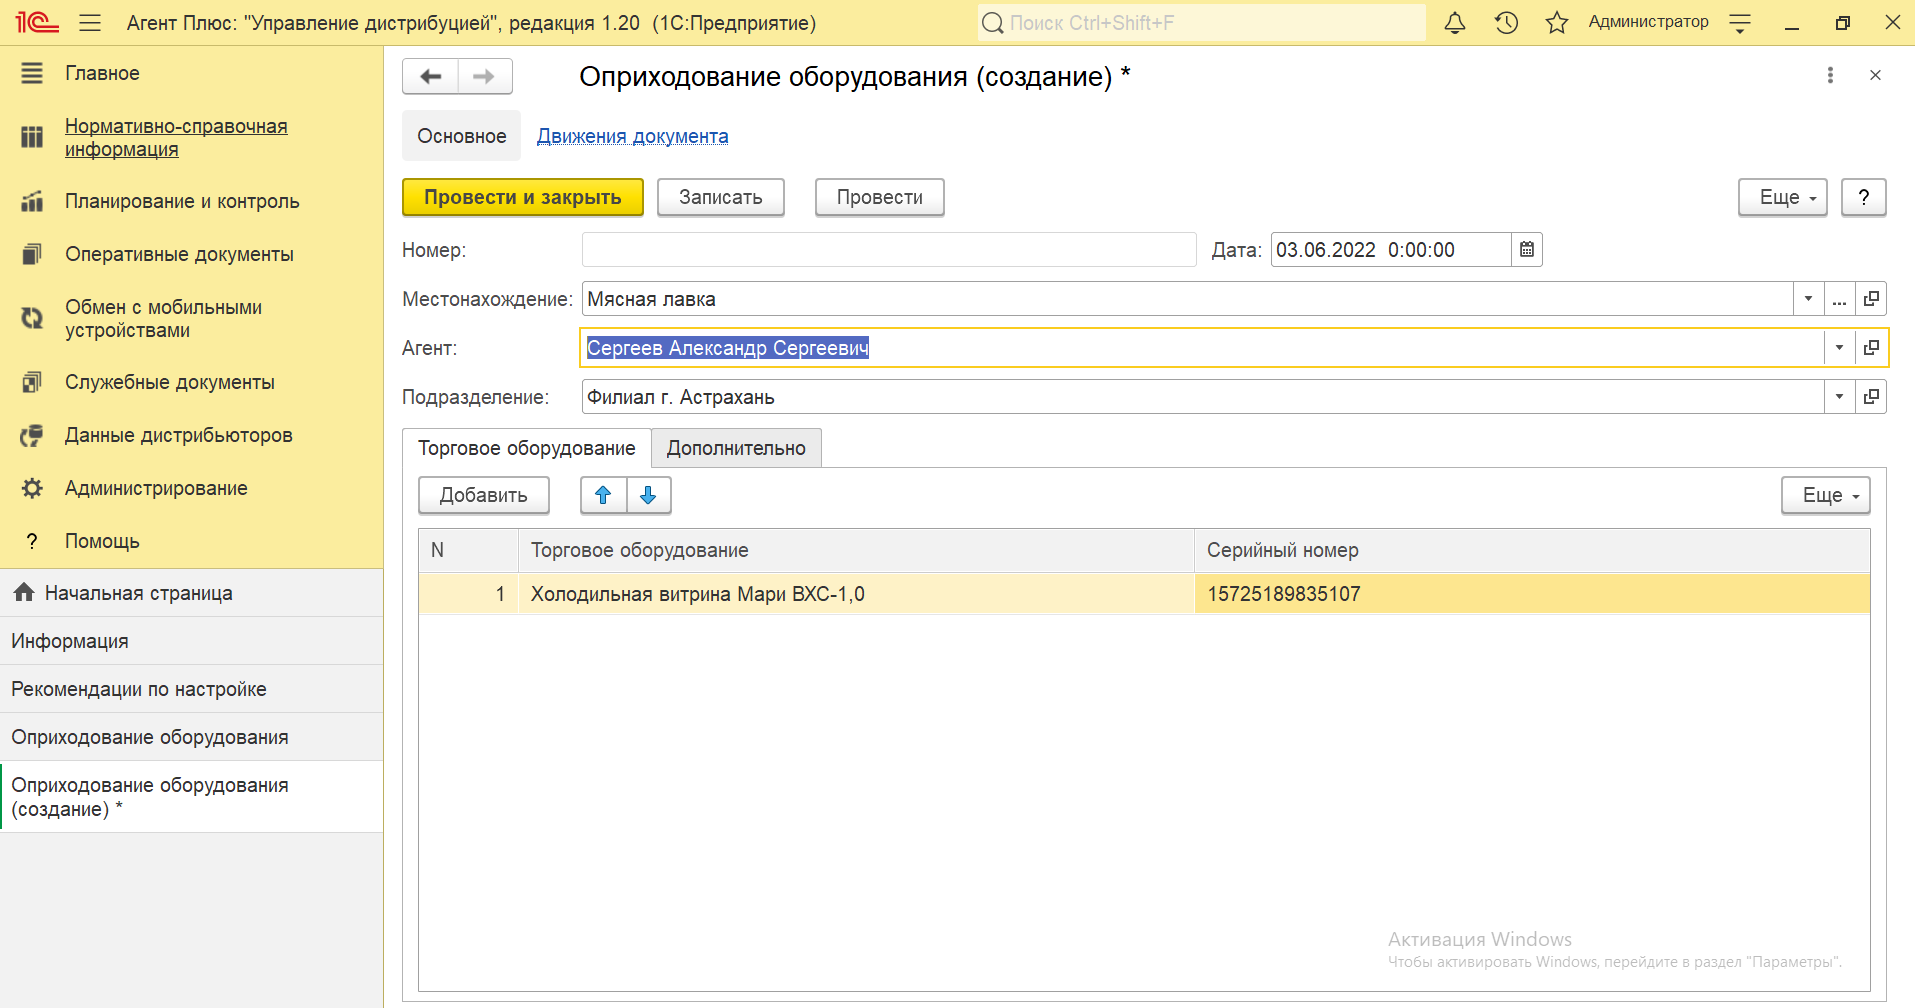Move row down with blue down arrow
1915x1008 pixels.
click(x=648, y=495)
